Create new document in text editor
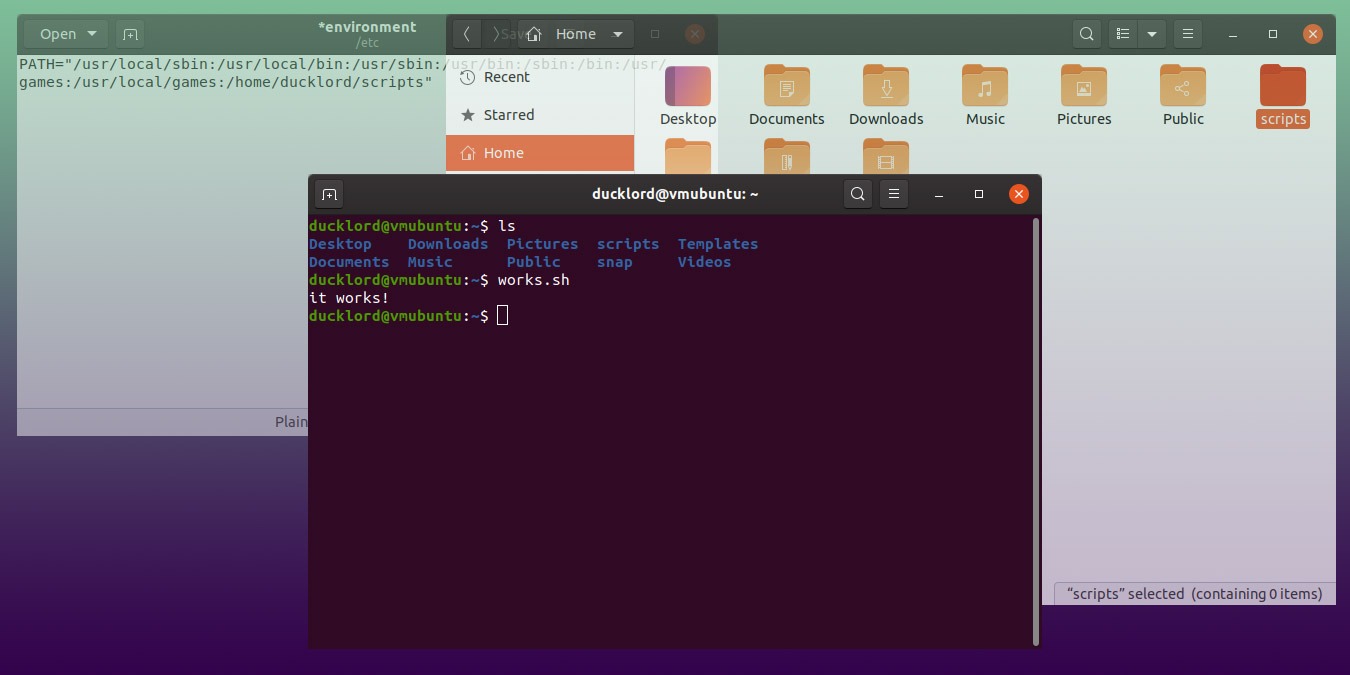Viewport: 1350px width, 675px height. 130,34
